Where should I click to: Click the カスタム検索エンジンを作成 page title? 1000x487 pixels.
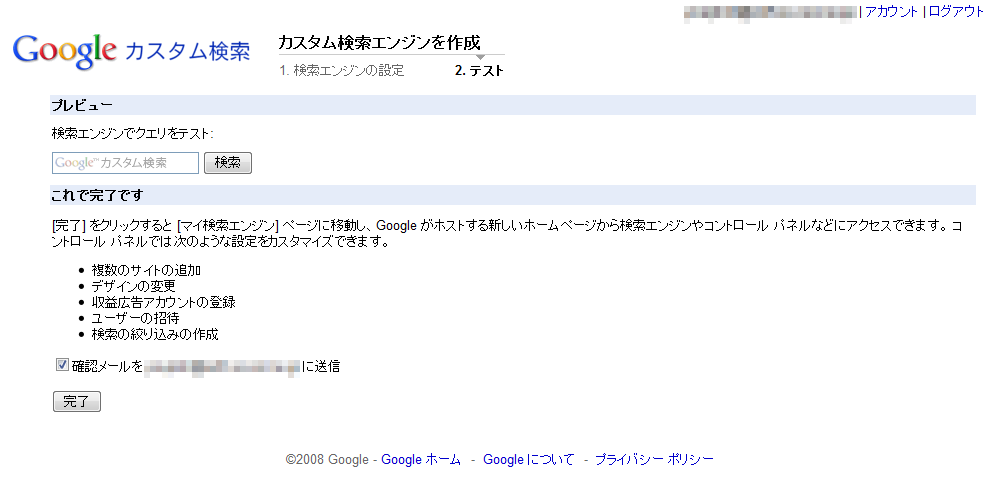379,43
